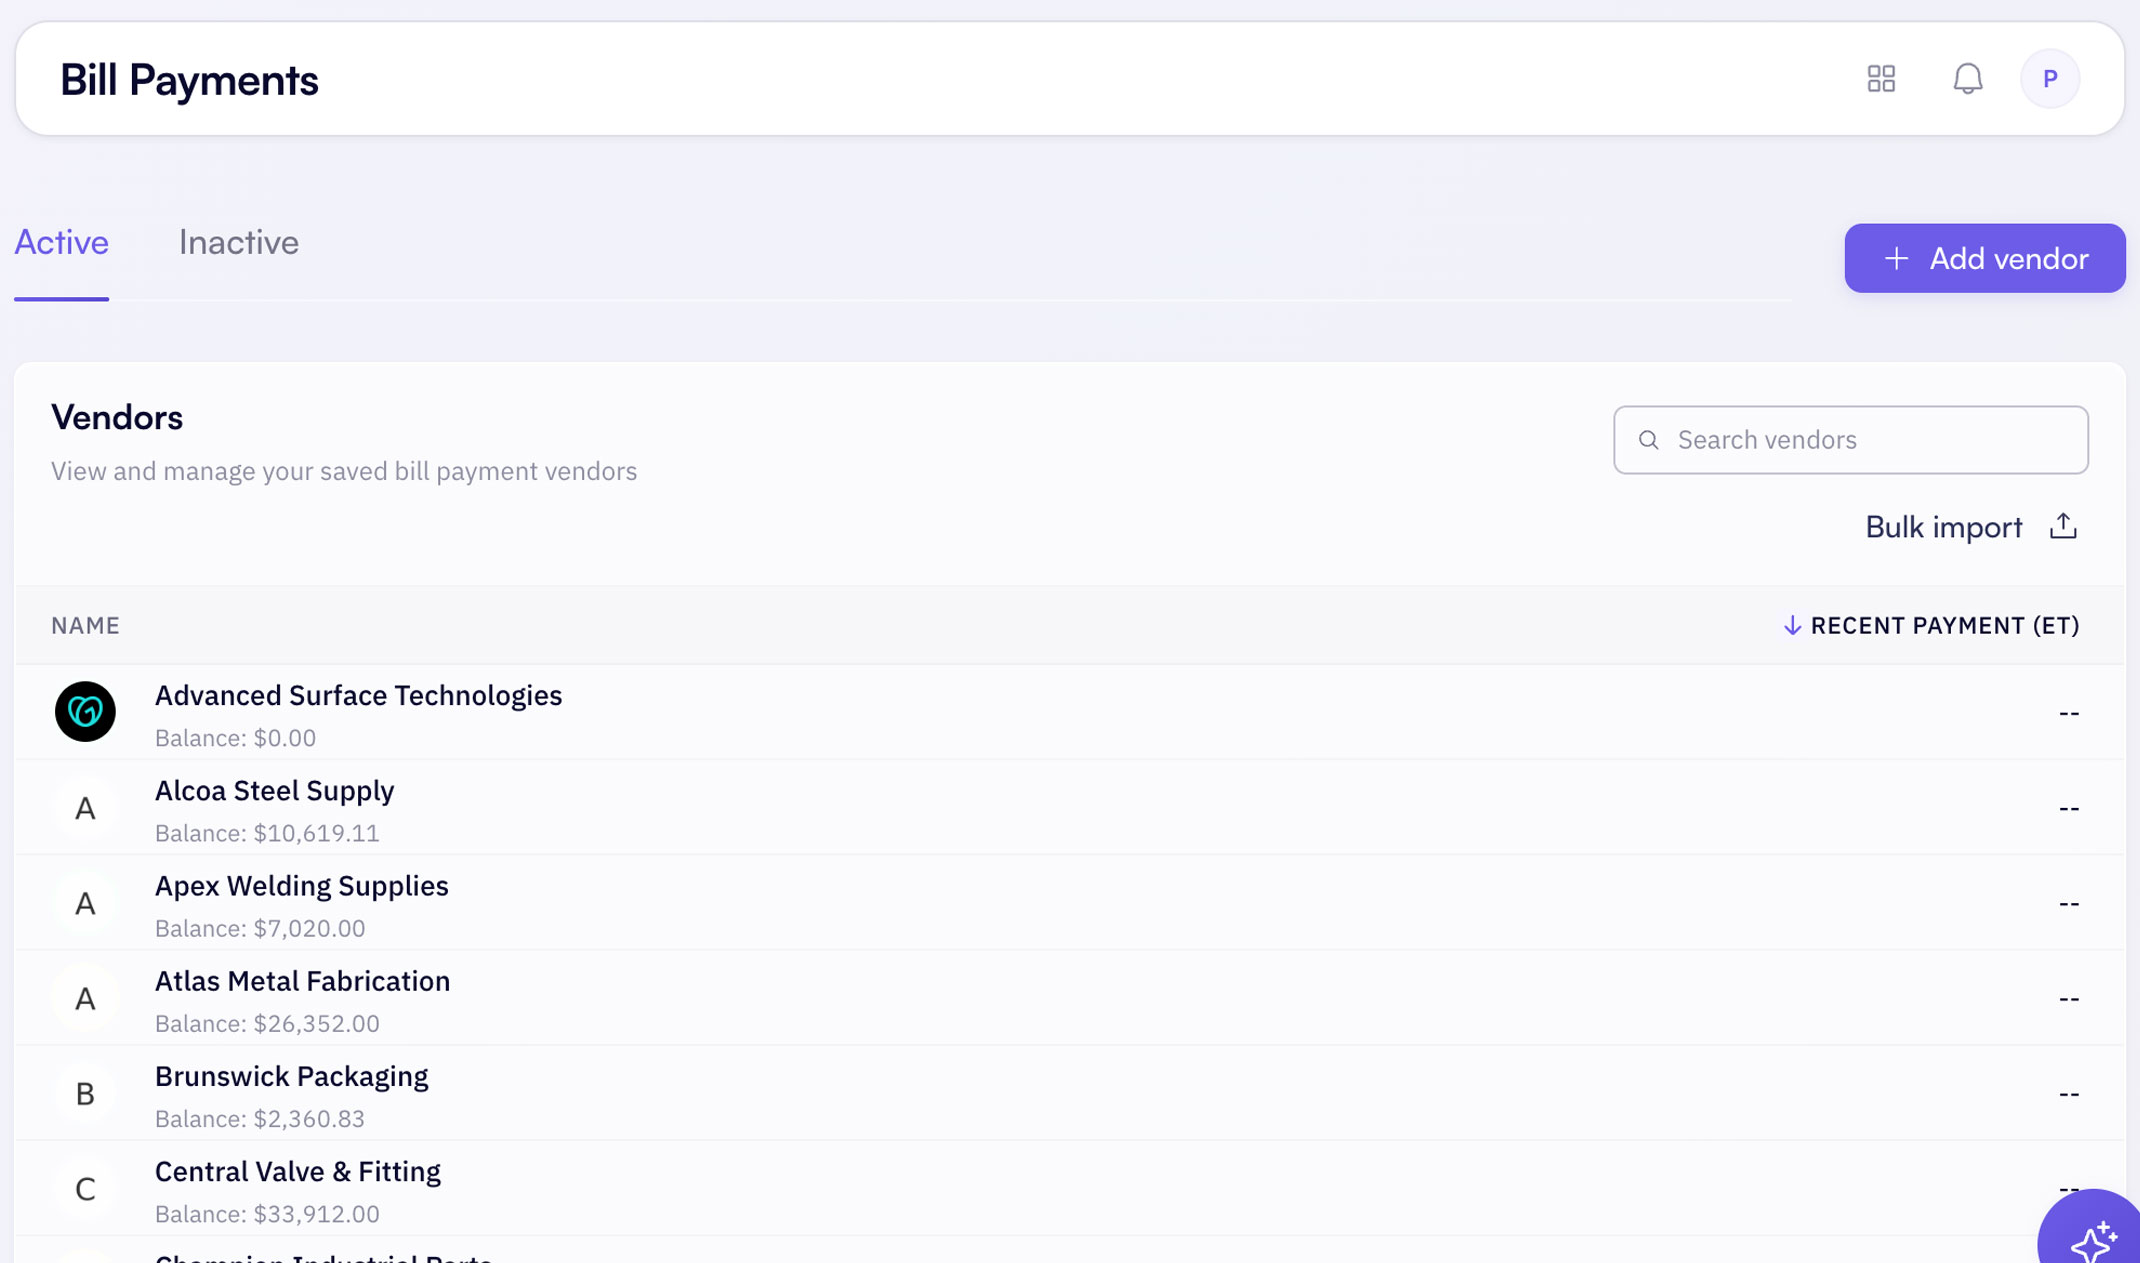Focus the Search vendors field

click(1850, 440)
